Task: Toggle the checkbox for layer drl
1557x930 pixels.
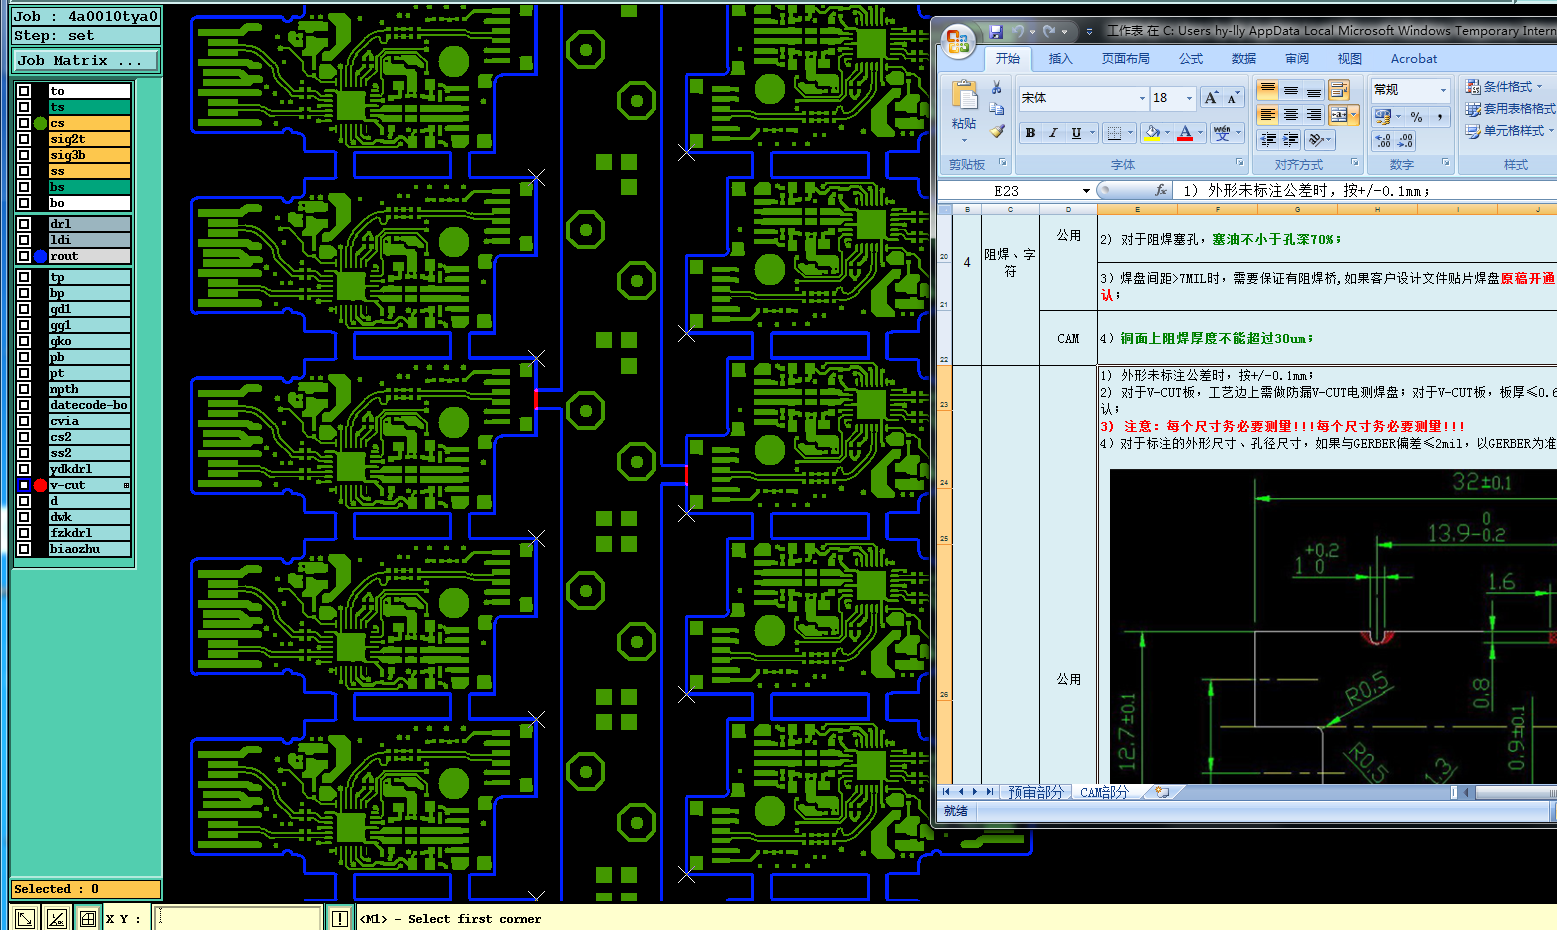Action: [24, 224]
